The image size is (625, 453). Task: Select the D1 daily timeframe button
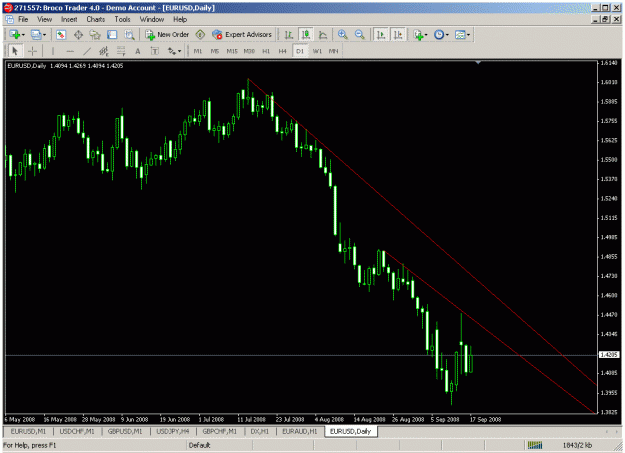(x=300, y=51)
